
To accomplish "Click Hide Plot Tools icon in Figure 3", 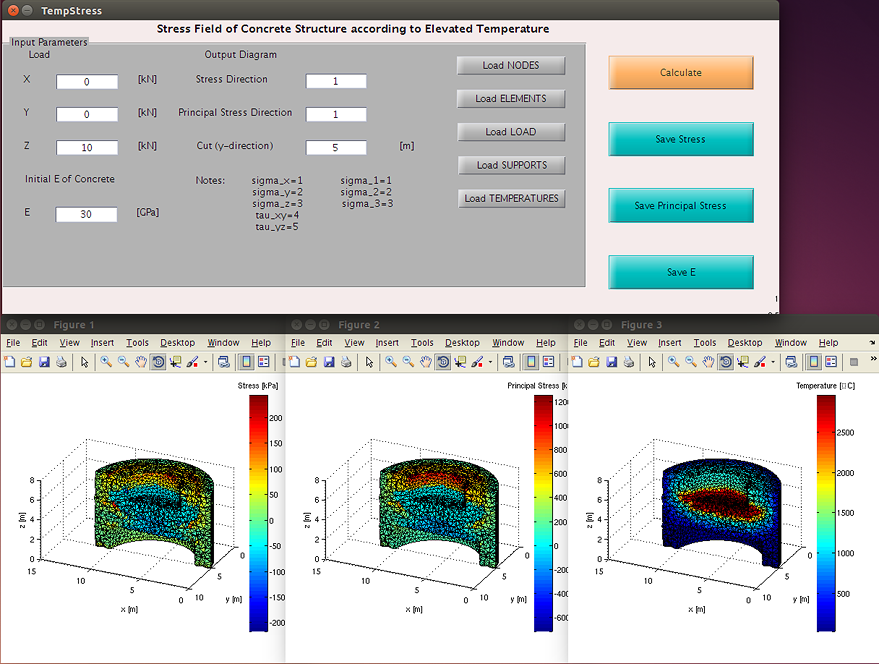I will click(854, 362).
